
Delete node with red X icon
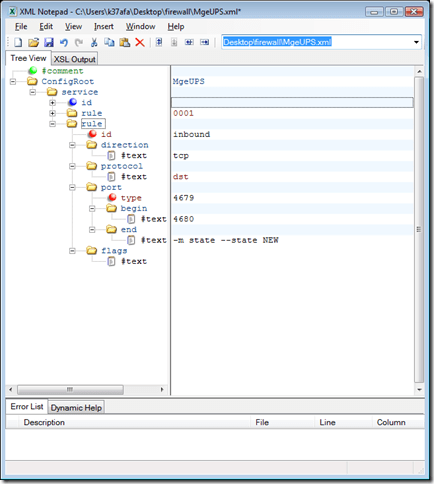tap(140, 42)
